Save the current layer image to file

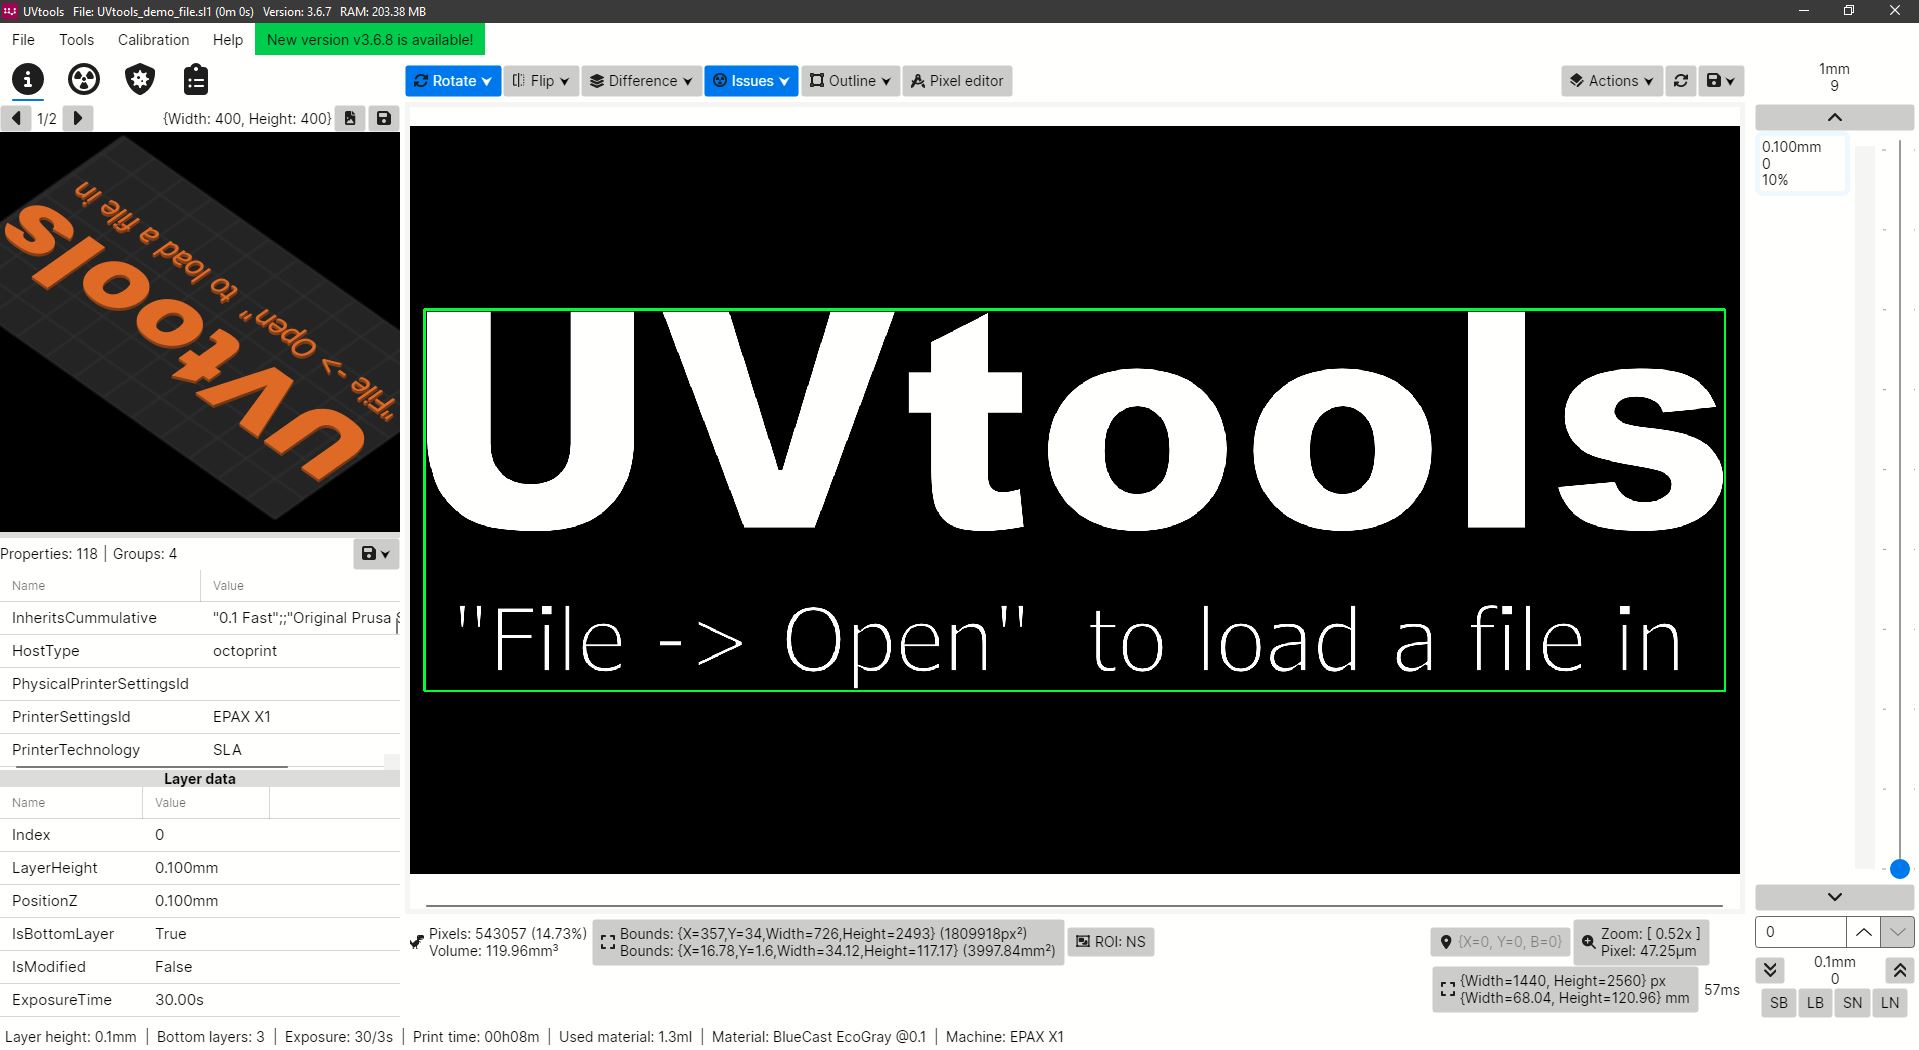(x=384, y=118)
